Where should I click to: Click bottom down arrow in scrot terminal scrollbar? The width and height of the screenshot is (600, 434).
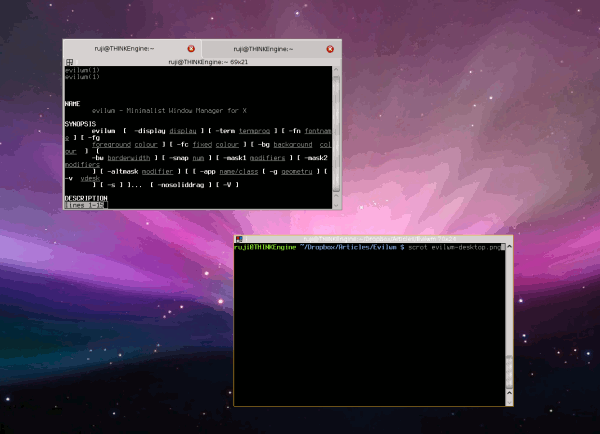(509, 403)
